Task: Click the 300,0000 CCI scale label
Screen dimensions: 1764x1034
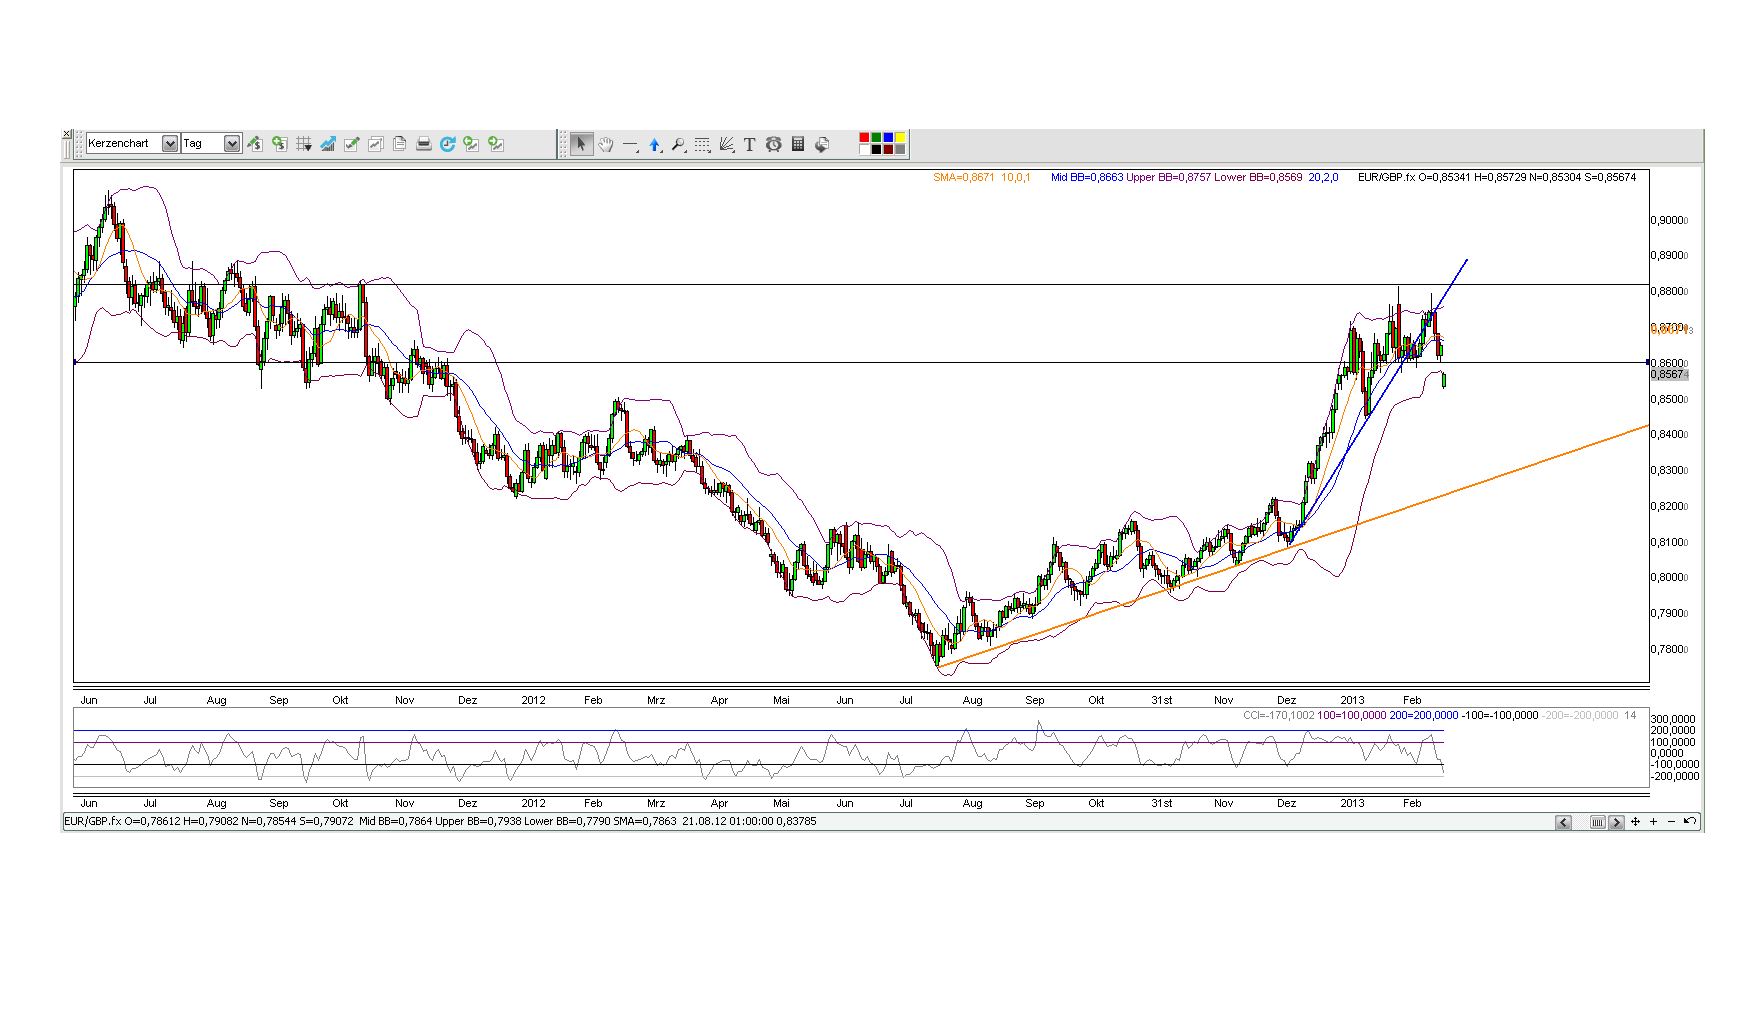Action: click(x=1673, y=720)
